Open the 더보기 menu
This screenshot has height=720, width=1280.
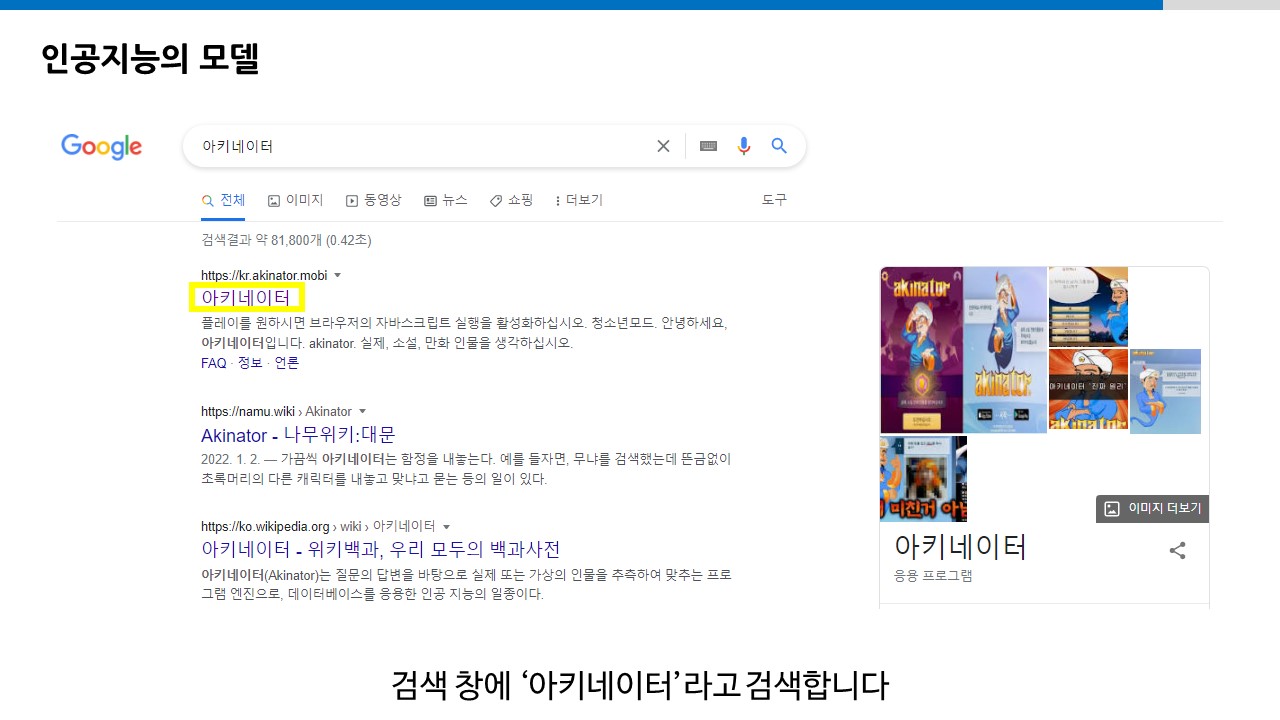tap(579, 200)
